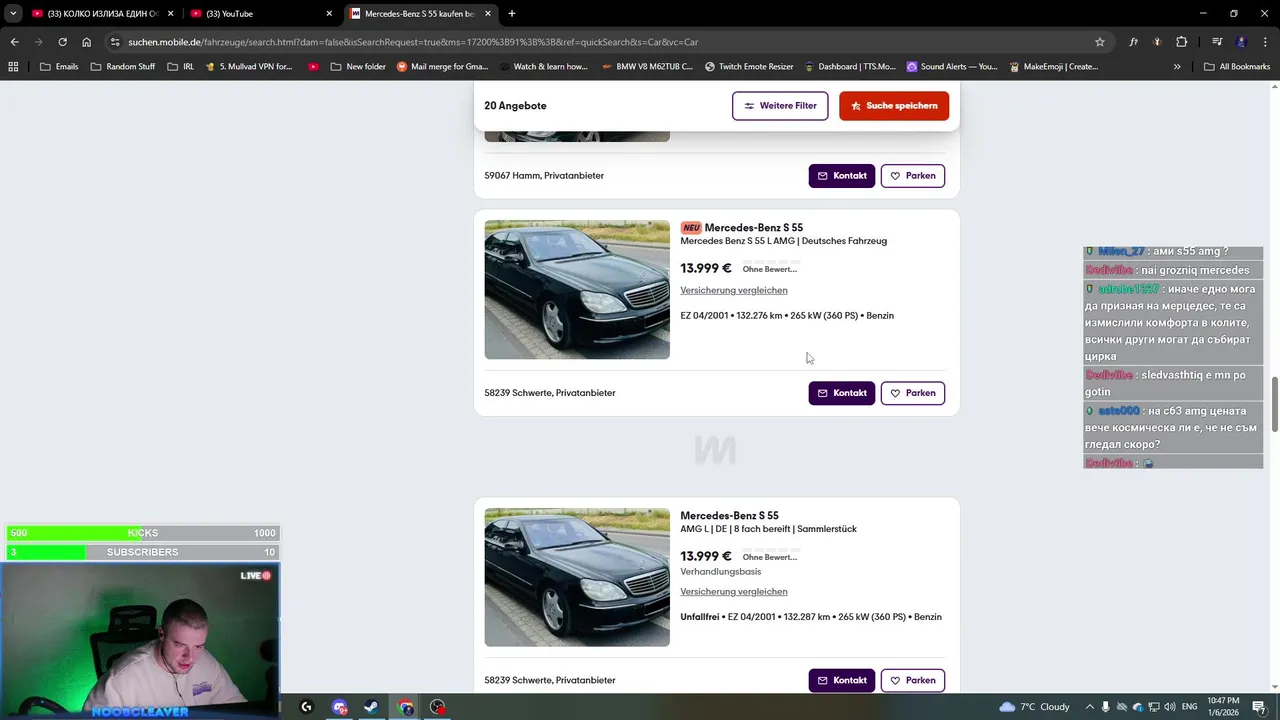Click the 58239 Schwerte, Privatanbieter text under Deutsches Fahrzeug
The width and height of the screenshot is (1280, 720).
(550, 393)
